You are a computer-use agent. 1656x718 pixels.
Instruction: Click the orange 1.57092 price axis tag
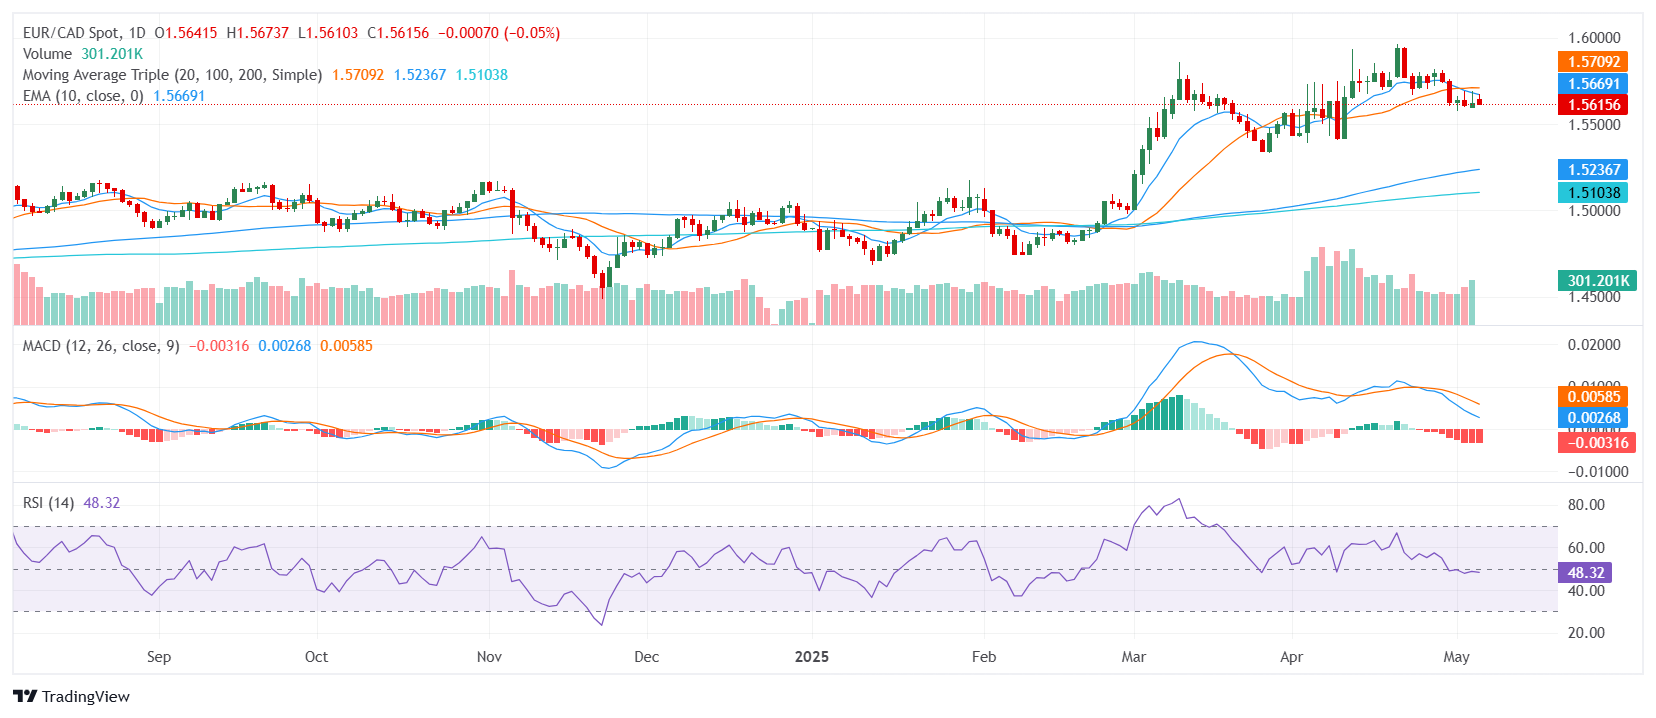click(1593, 62)
